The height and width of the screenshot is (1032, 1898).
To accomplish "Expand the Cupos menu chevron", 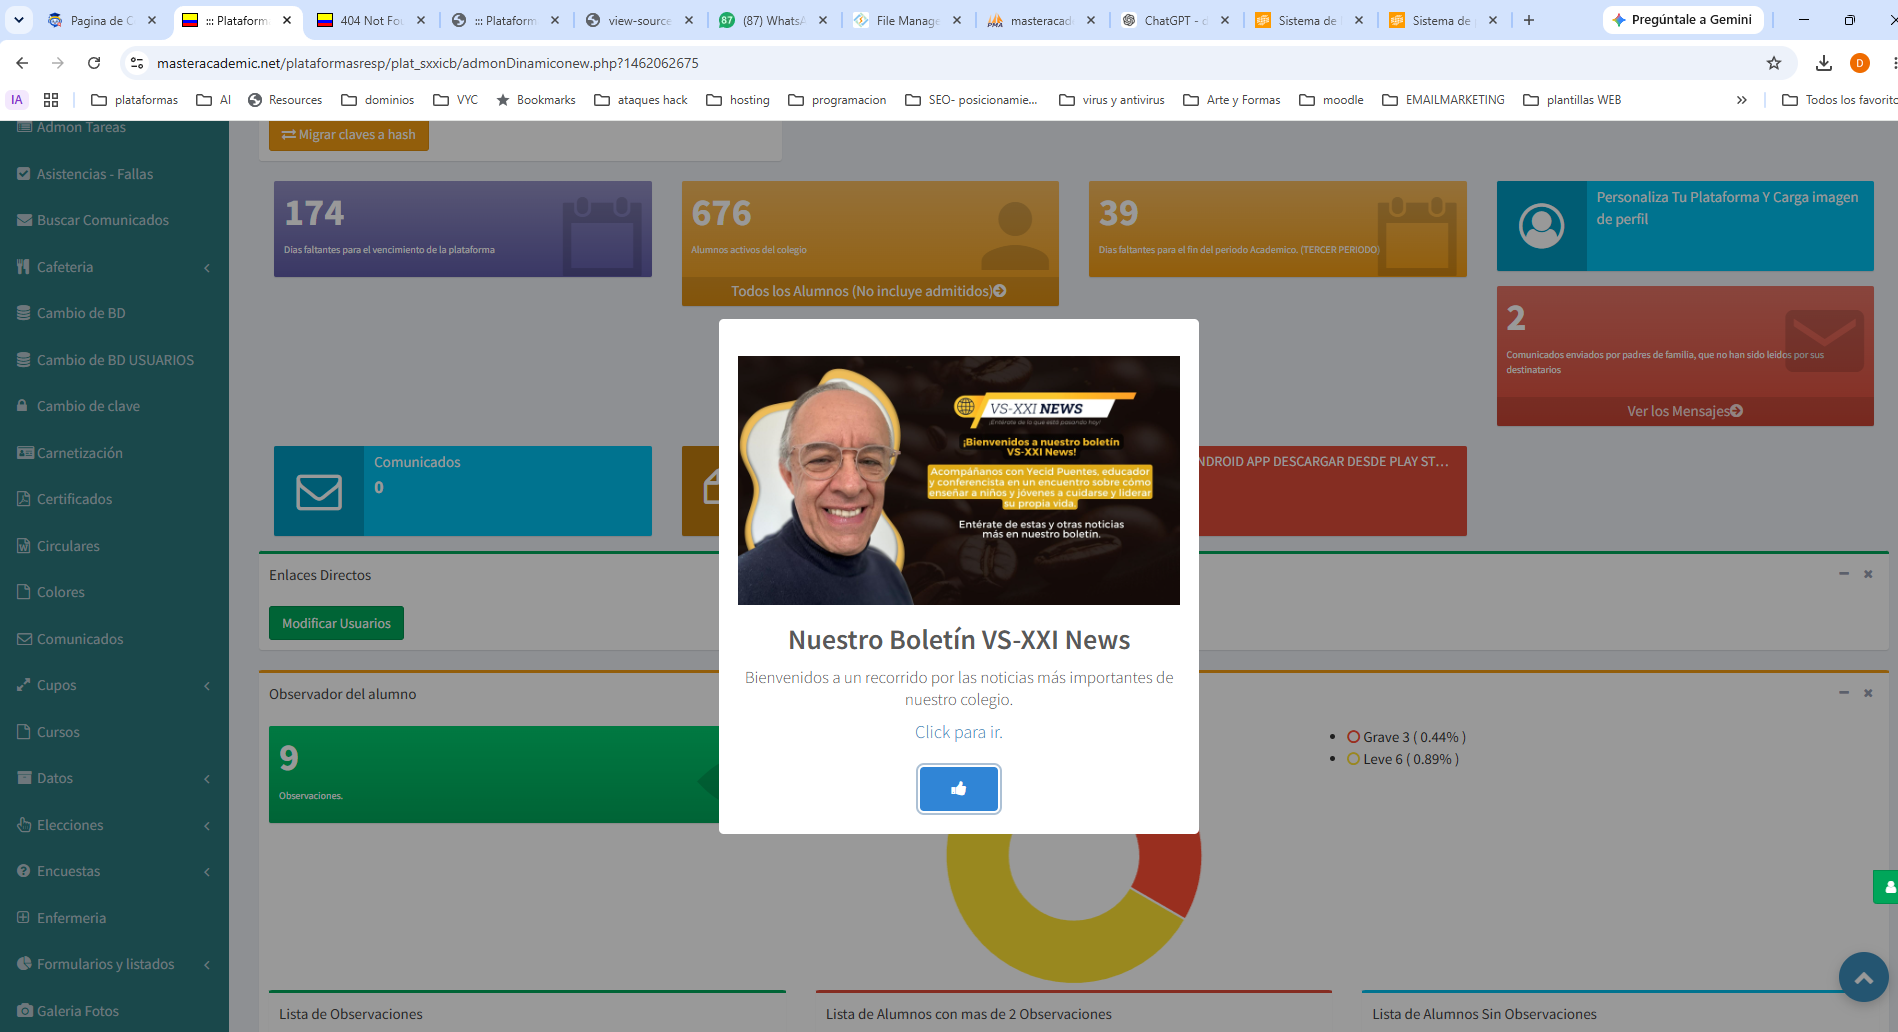I will click(207, 685).
